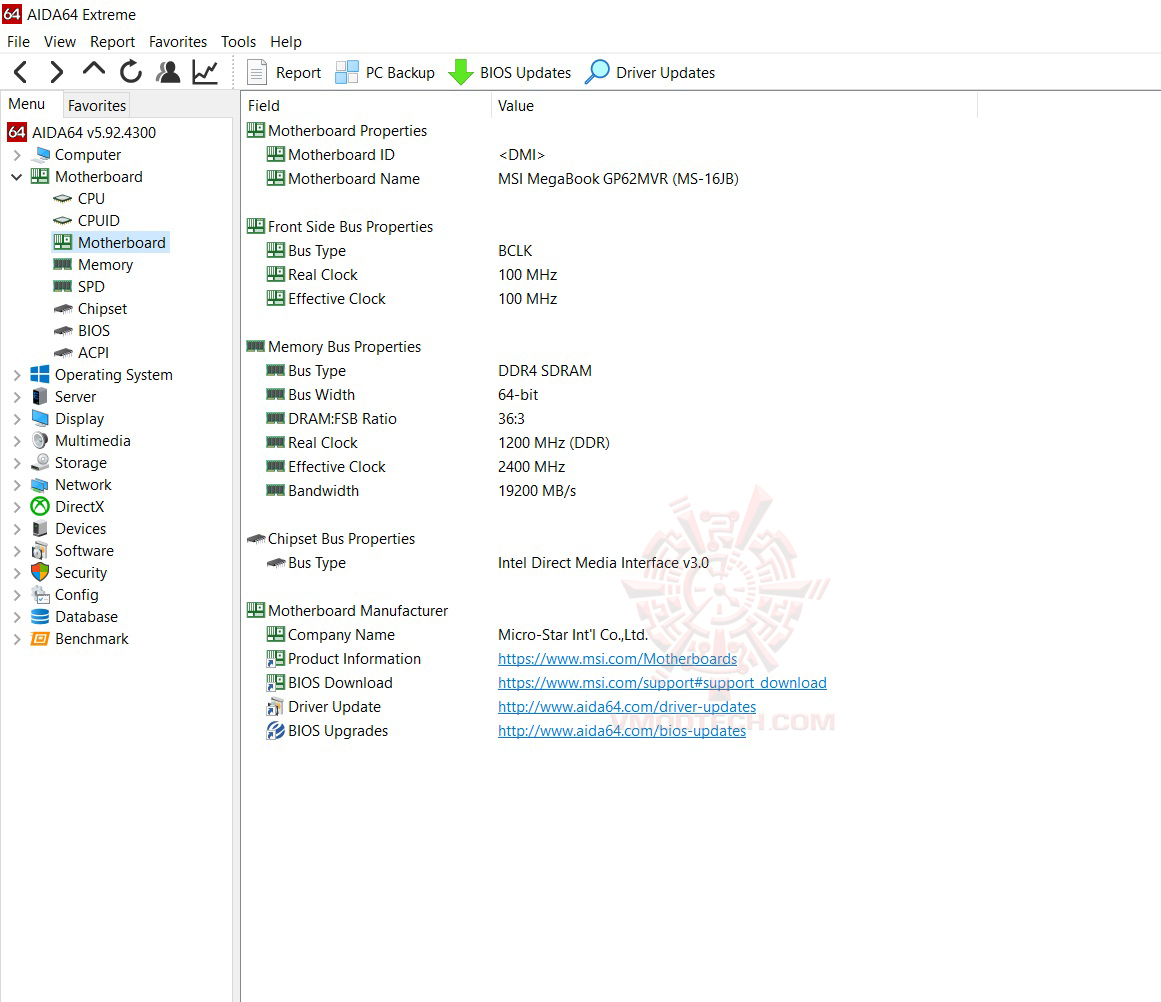Screen dimensions: 1161x1002
Task: Refresh the page with the circular arrow icon
Action: click(130, 72)
